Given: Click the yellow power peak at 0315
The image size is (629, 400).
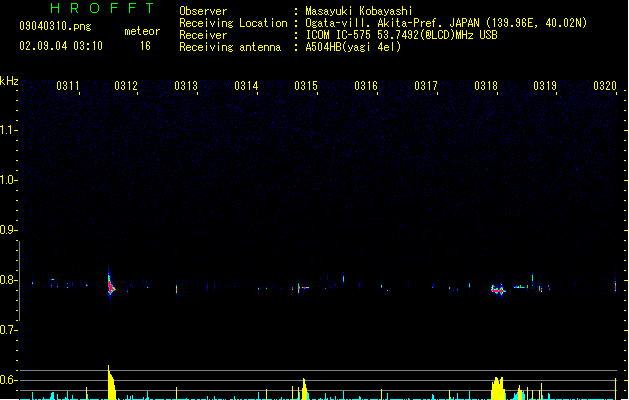Looking at the screenshot, I should point(304,389).
